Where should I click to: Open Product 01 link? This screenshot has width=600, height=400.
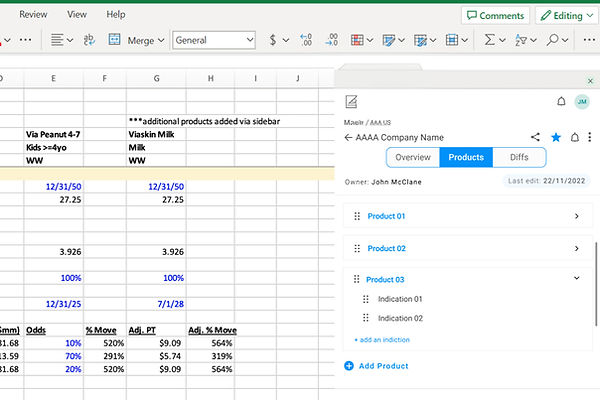click(386, 216)
